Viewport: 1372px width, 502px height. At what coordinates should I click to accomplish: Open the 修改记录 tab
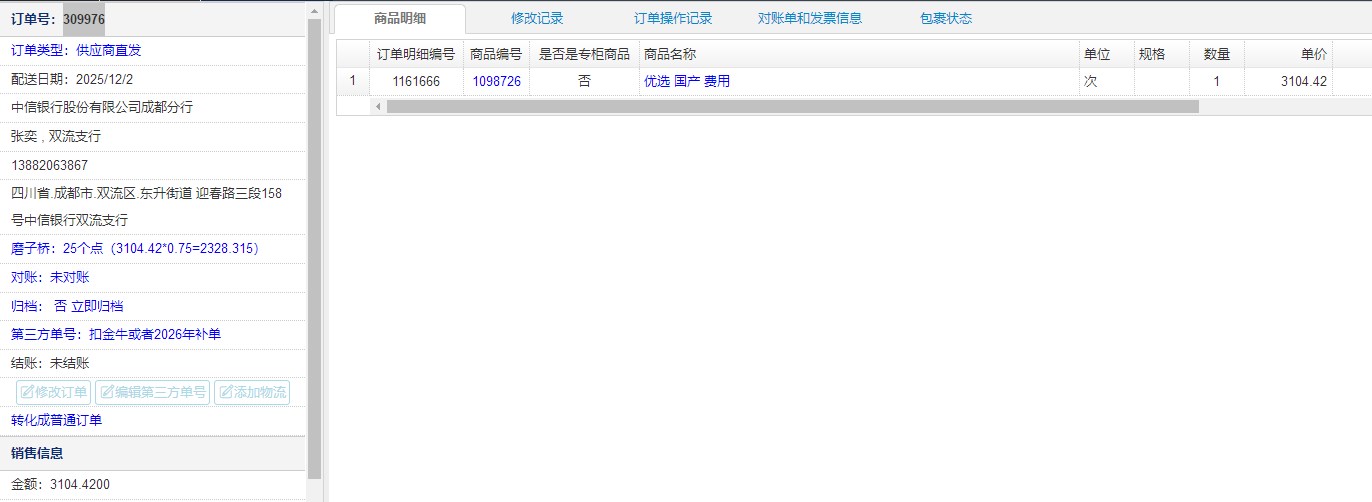[x=537, y=18]
